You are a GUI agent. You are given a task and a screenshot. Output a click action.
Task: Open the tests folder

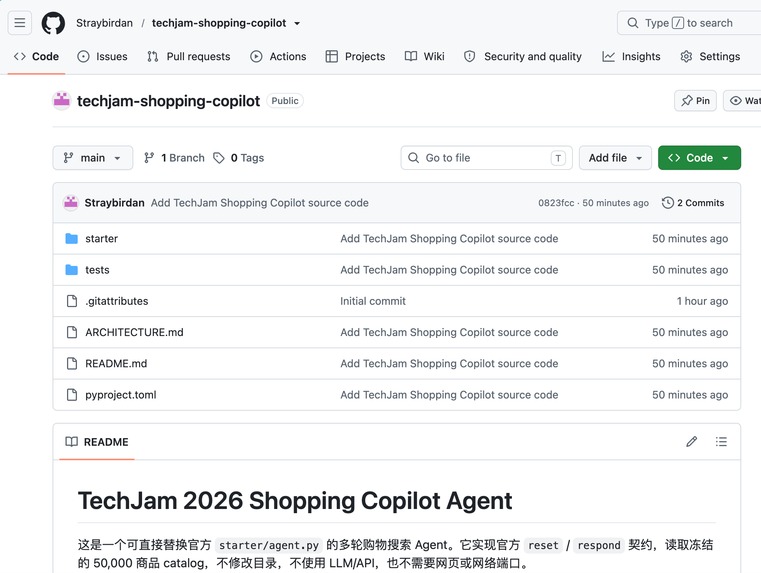point(97,270)
